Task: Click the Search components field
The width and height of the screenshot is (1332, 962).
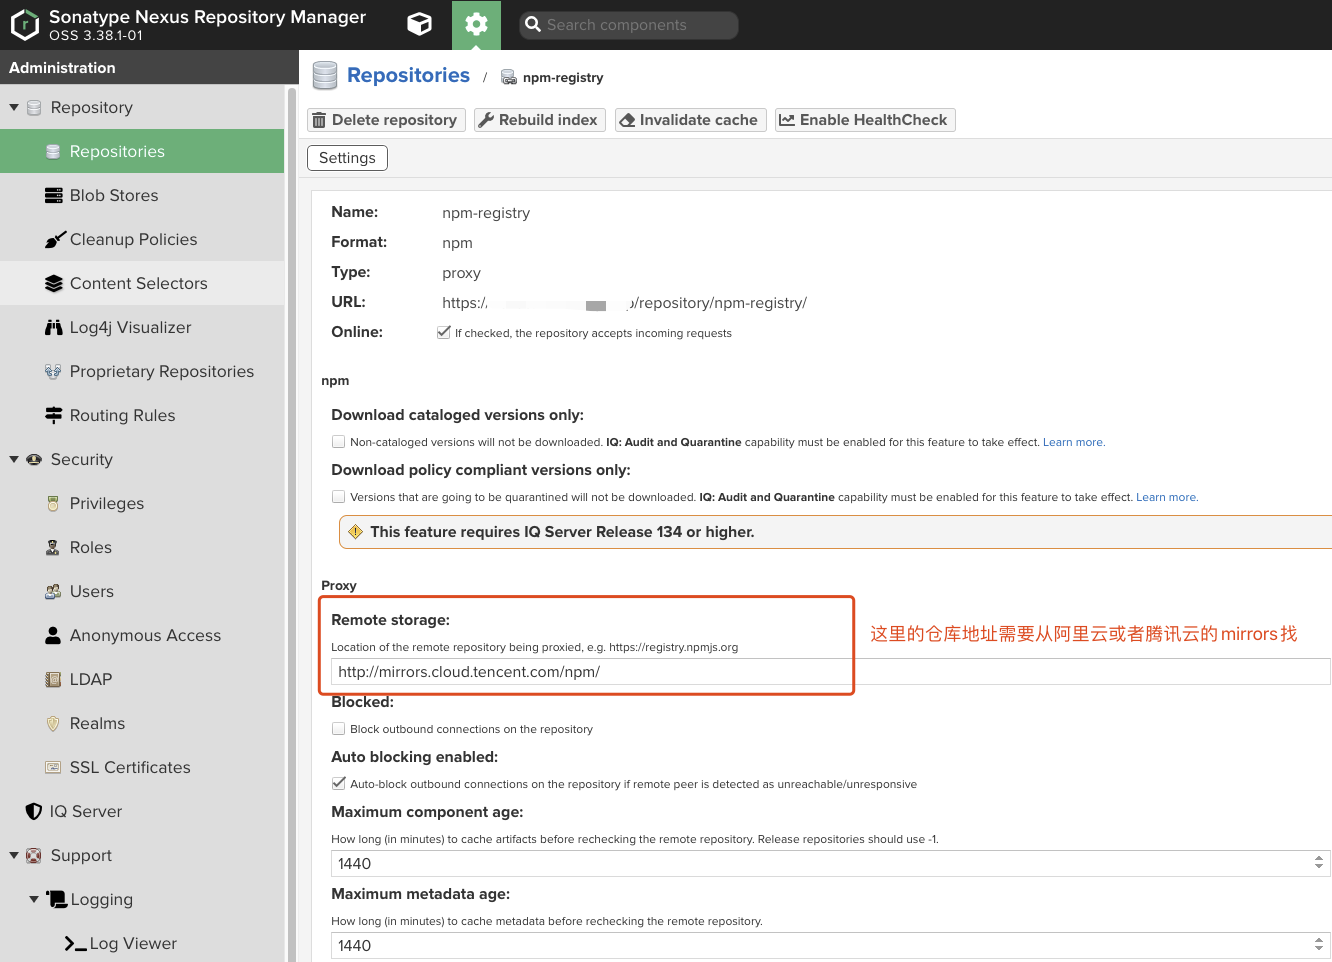Action: 629,25
